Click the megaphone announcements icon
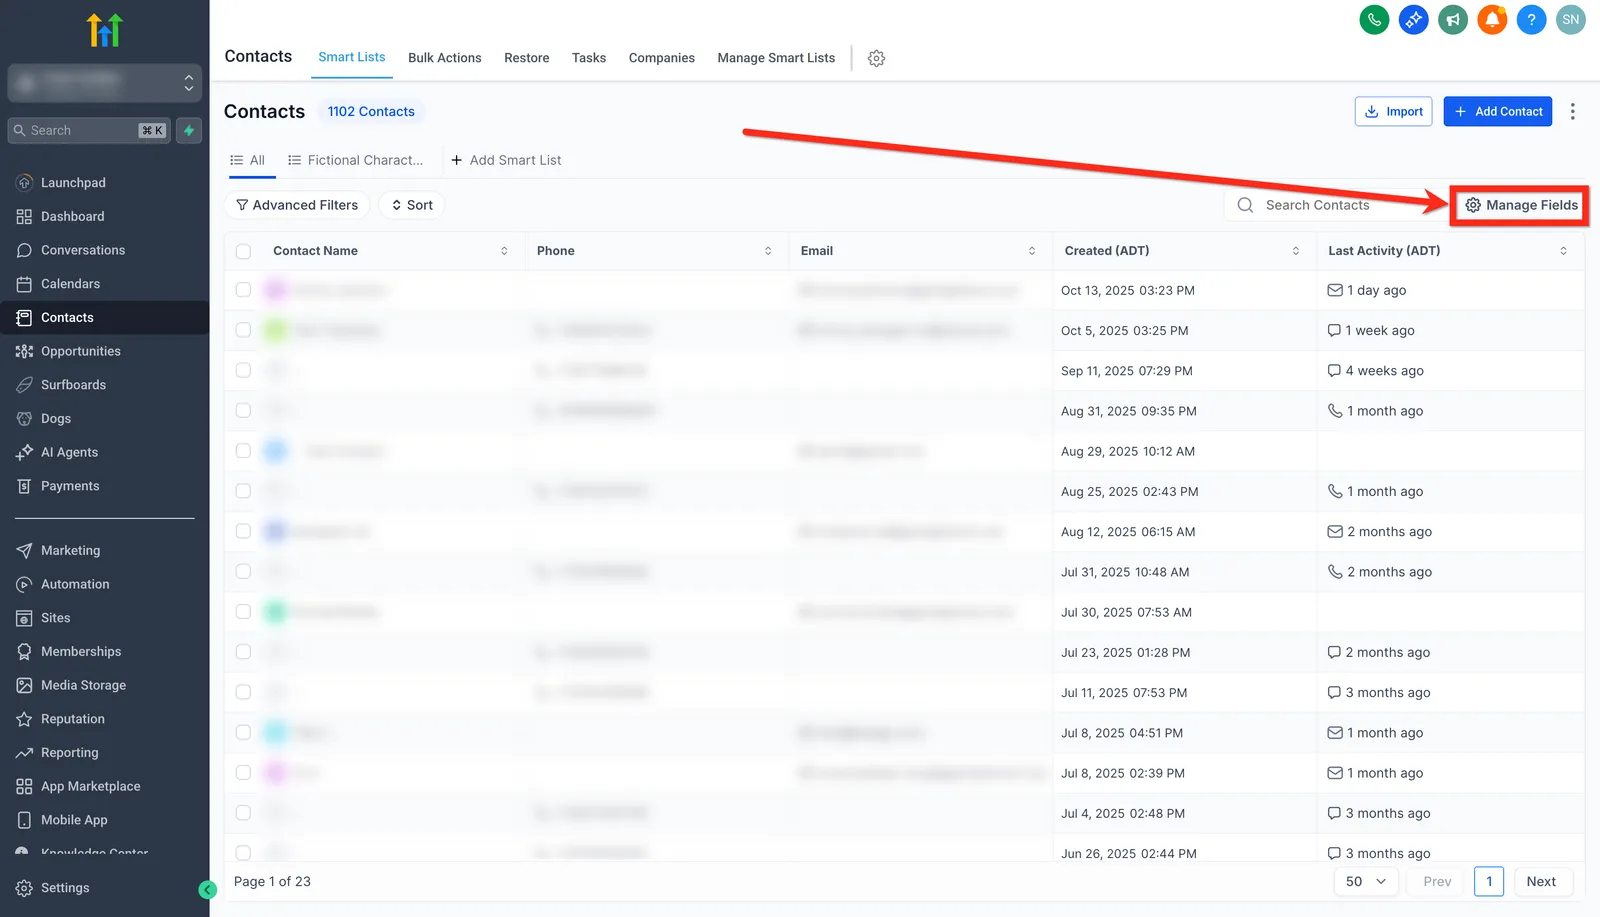This screenshot has height=917, width=1600. pos(1452,19)
